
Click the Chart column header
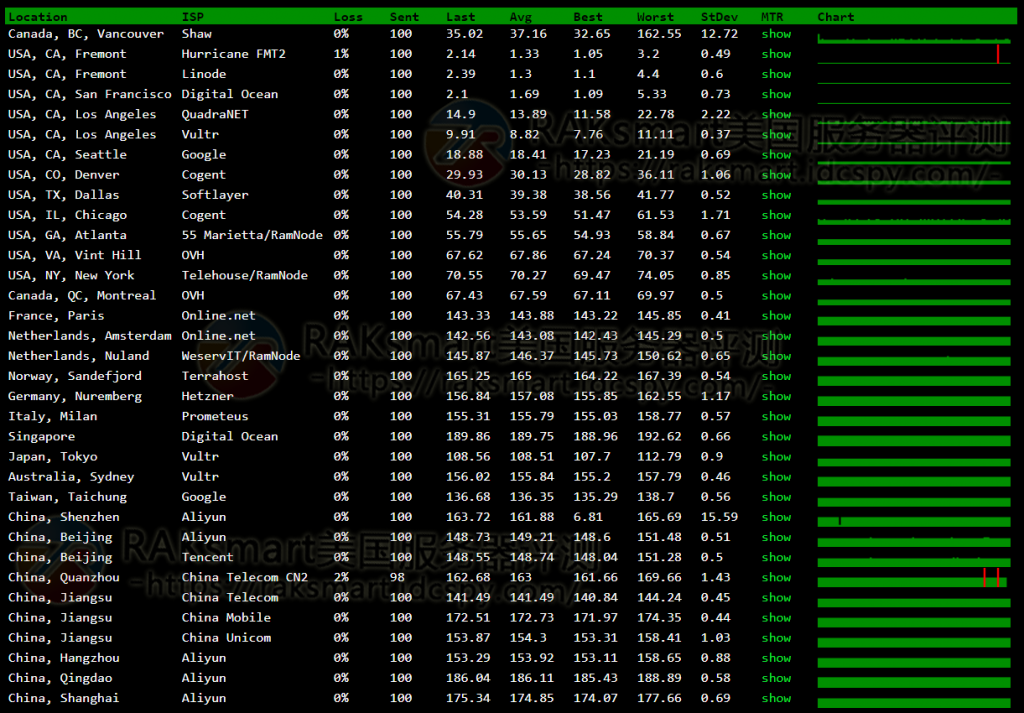pos(835,17)
